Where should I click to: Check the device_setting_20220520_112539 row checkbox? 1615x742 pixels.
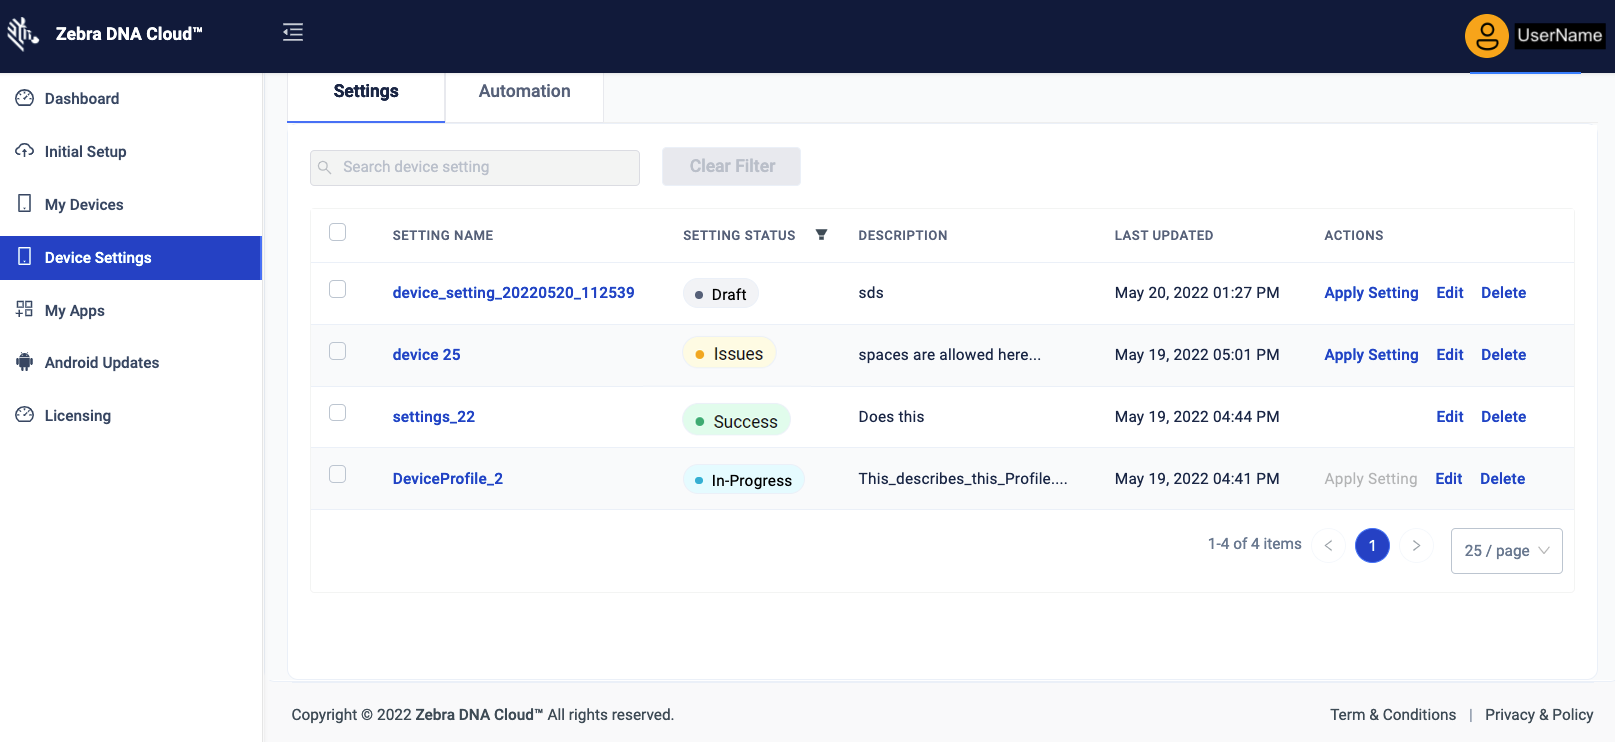(338, 289)
